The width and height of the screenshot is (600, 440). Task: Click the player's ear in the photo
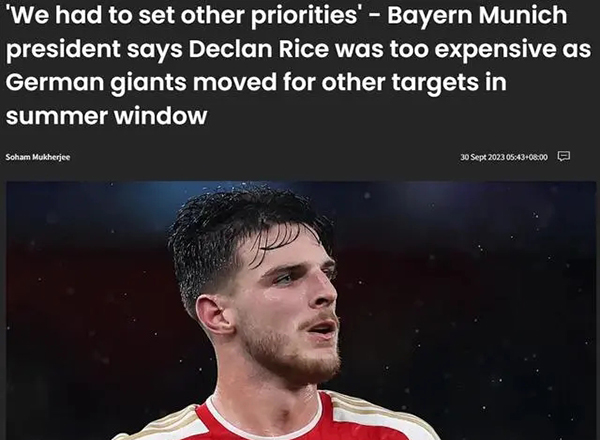click(x=213, y=315)
